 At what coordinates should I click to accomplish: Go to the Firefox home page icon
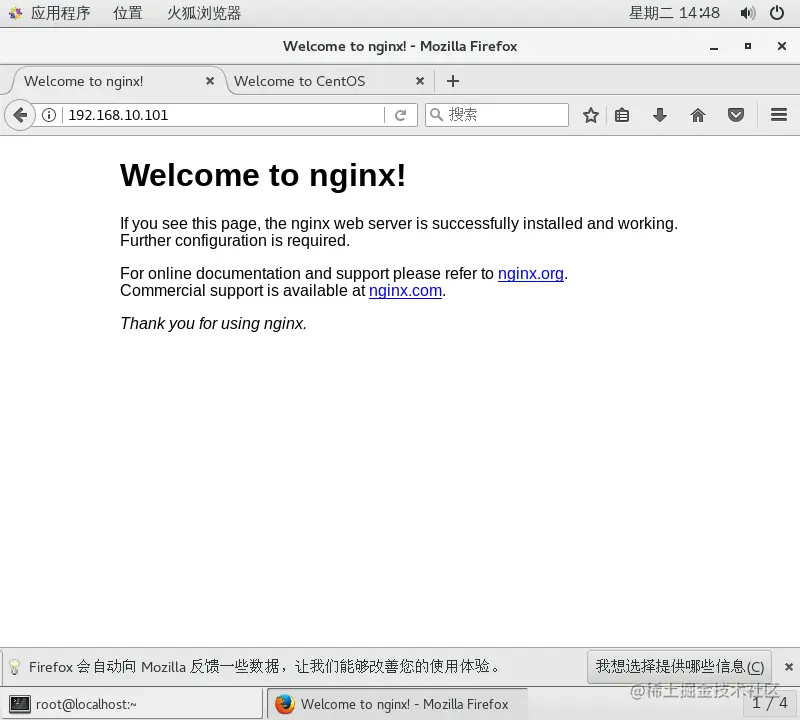698,115
